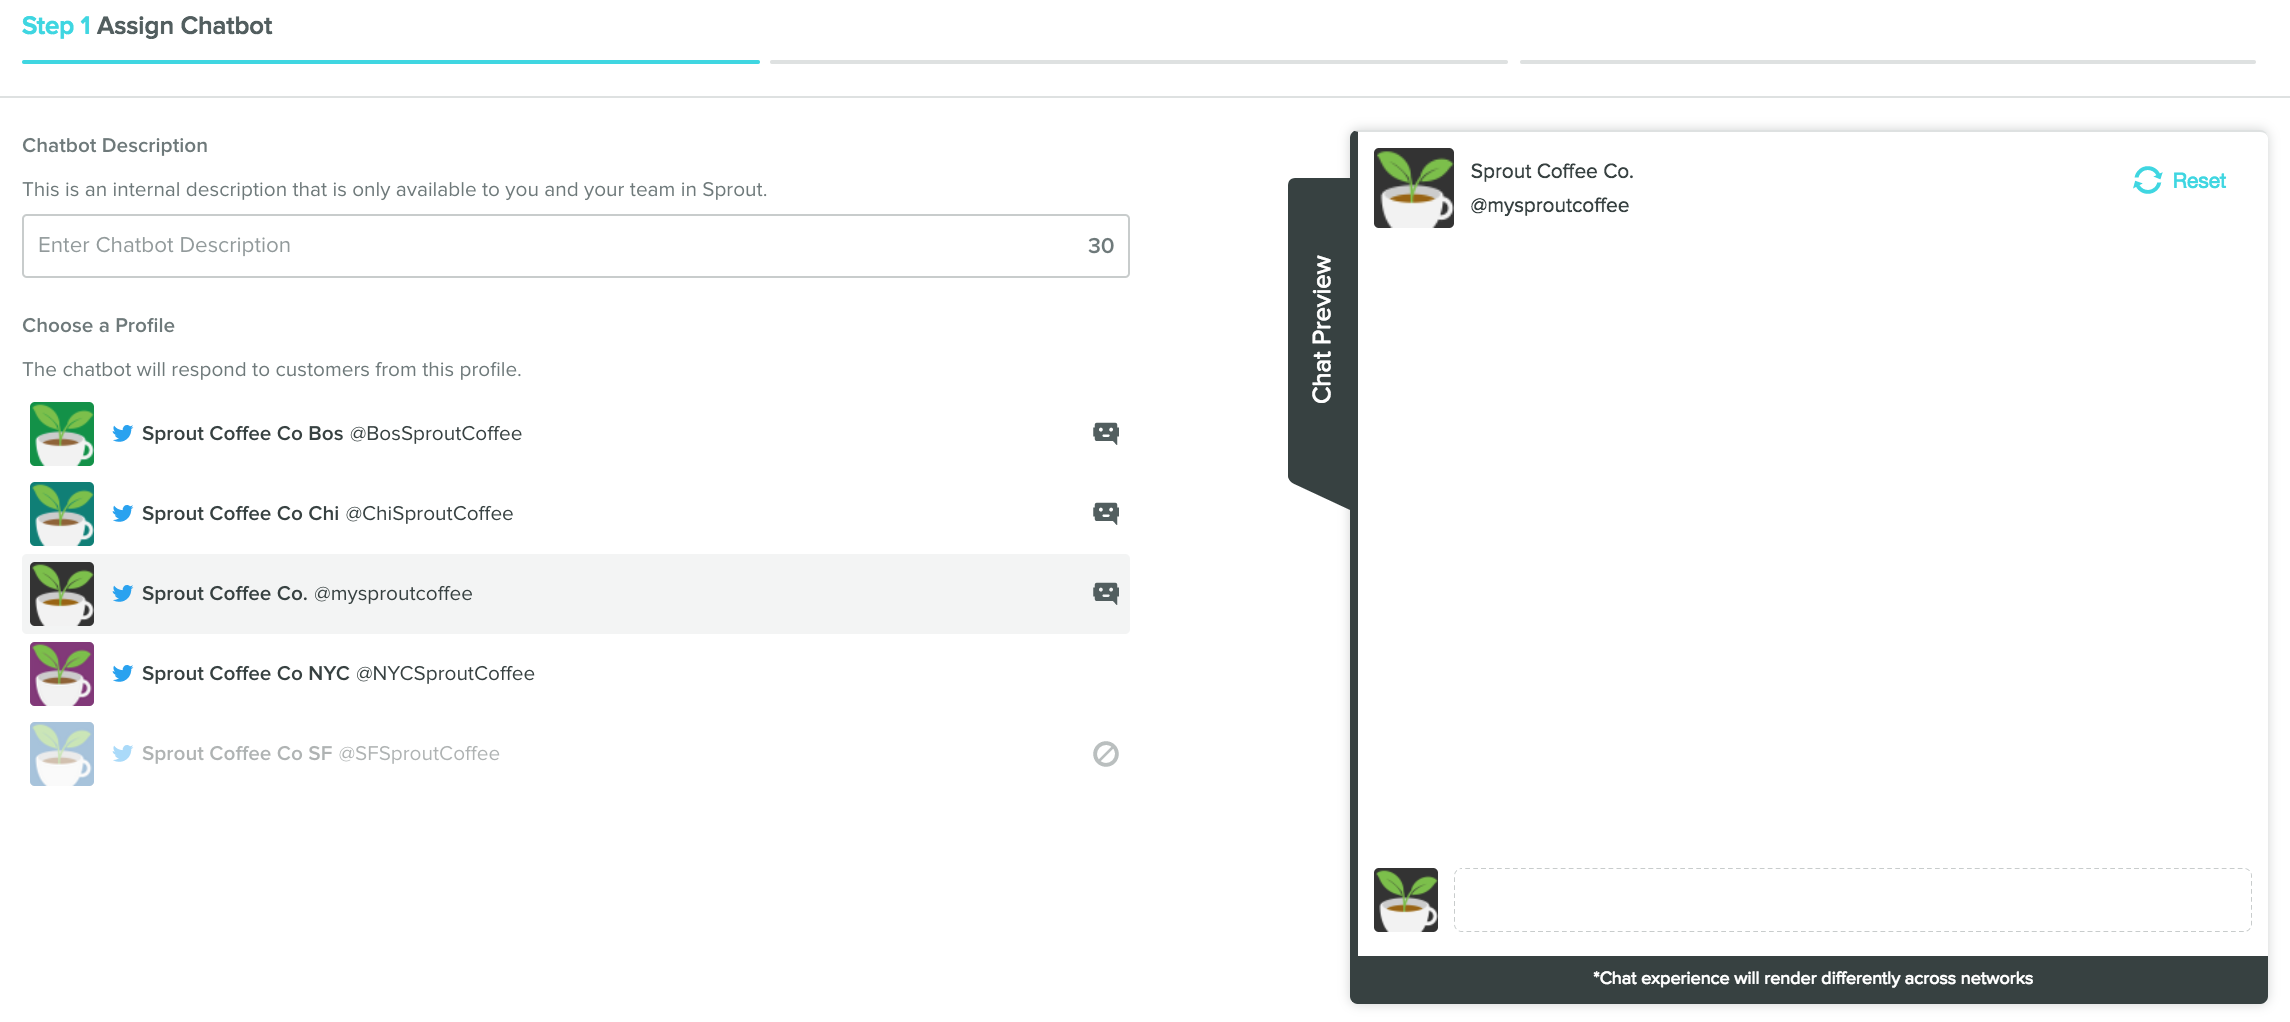Click the disabled circle icon on the SFSproutCoffee row
This screenshot has width=2290, height=1022.
(1105, 754)
